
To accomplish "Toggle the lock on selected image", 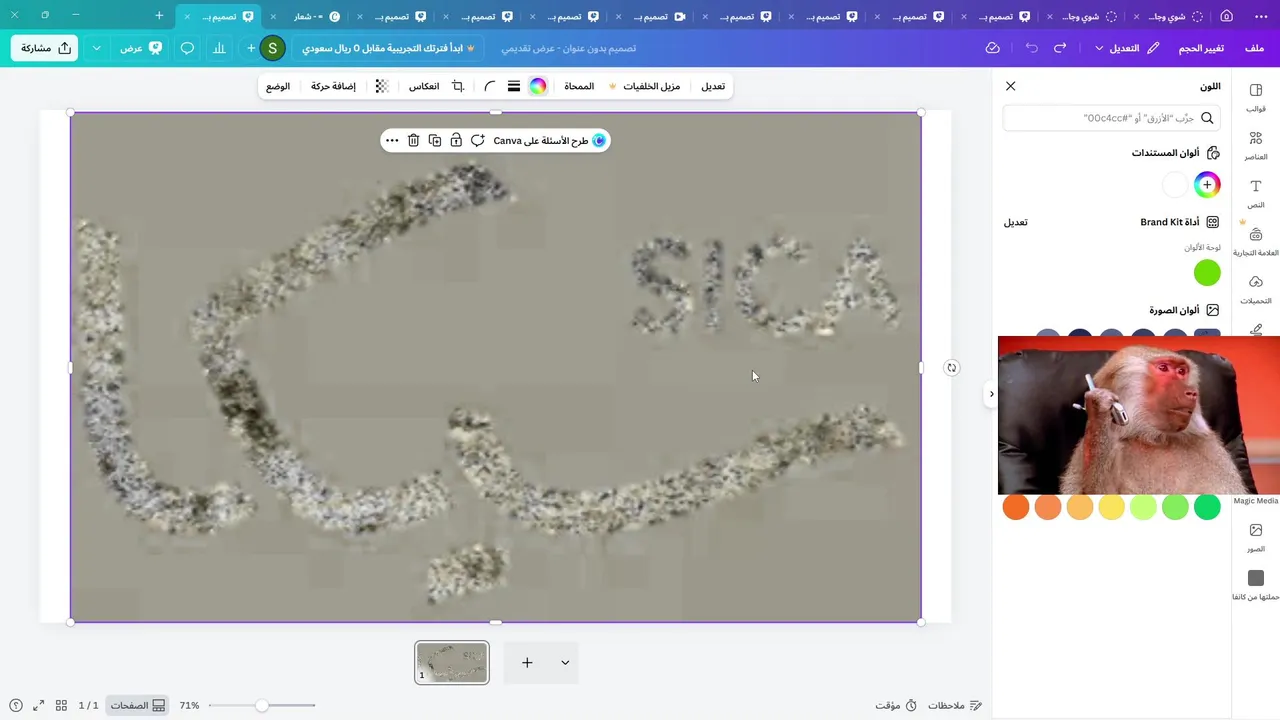I will click(456, 141).
